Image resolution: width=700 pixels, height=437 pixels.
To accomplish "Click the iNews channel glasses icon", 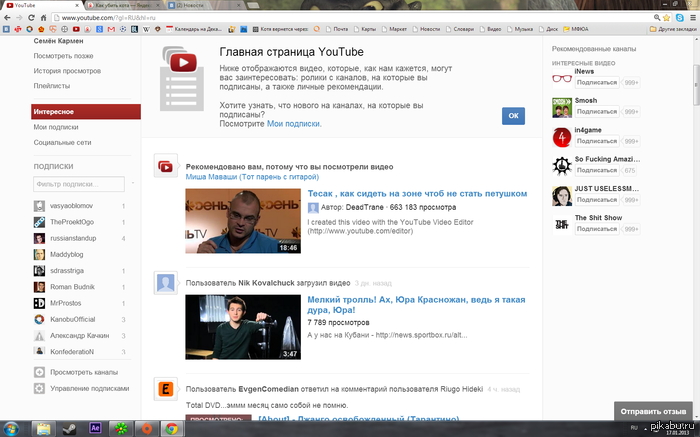I will tap(561, 78).
